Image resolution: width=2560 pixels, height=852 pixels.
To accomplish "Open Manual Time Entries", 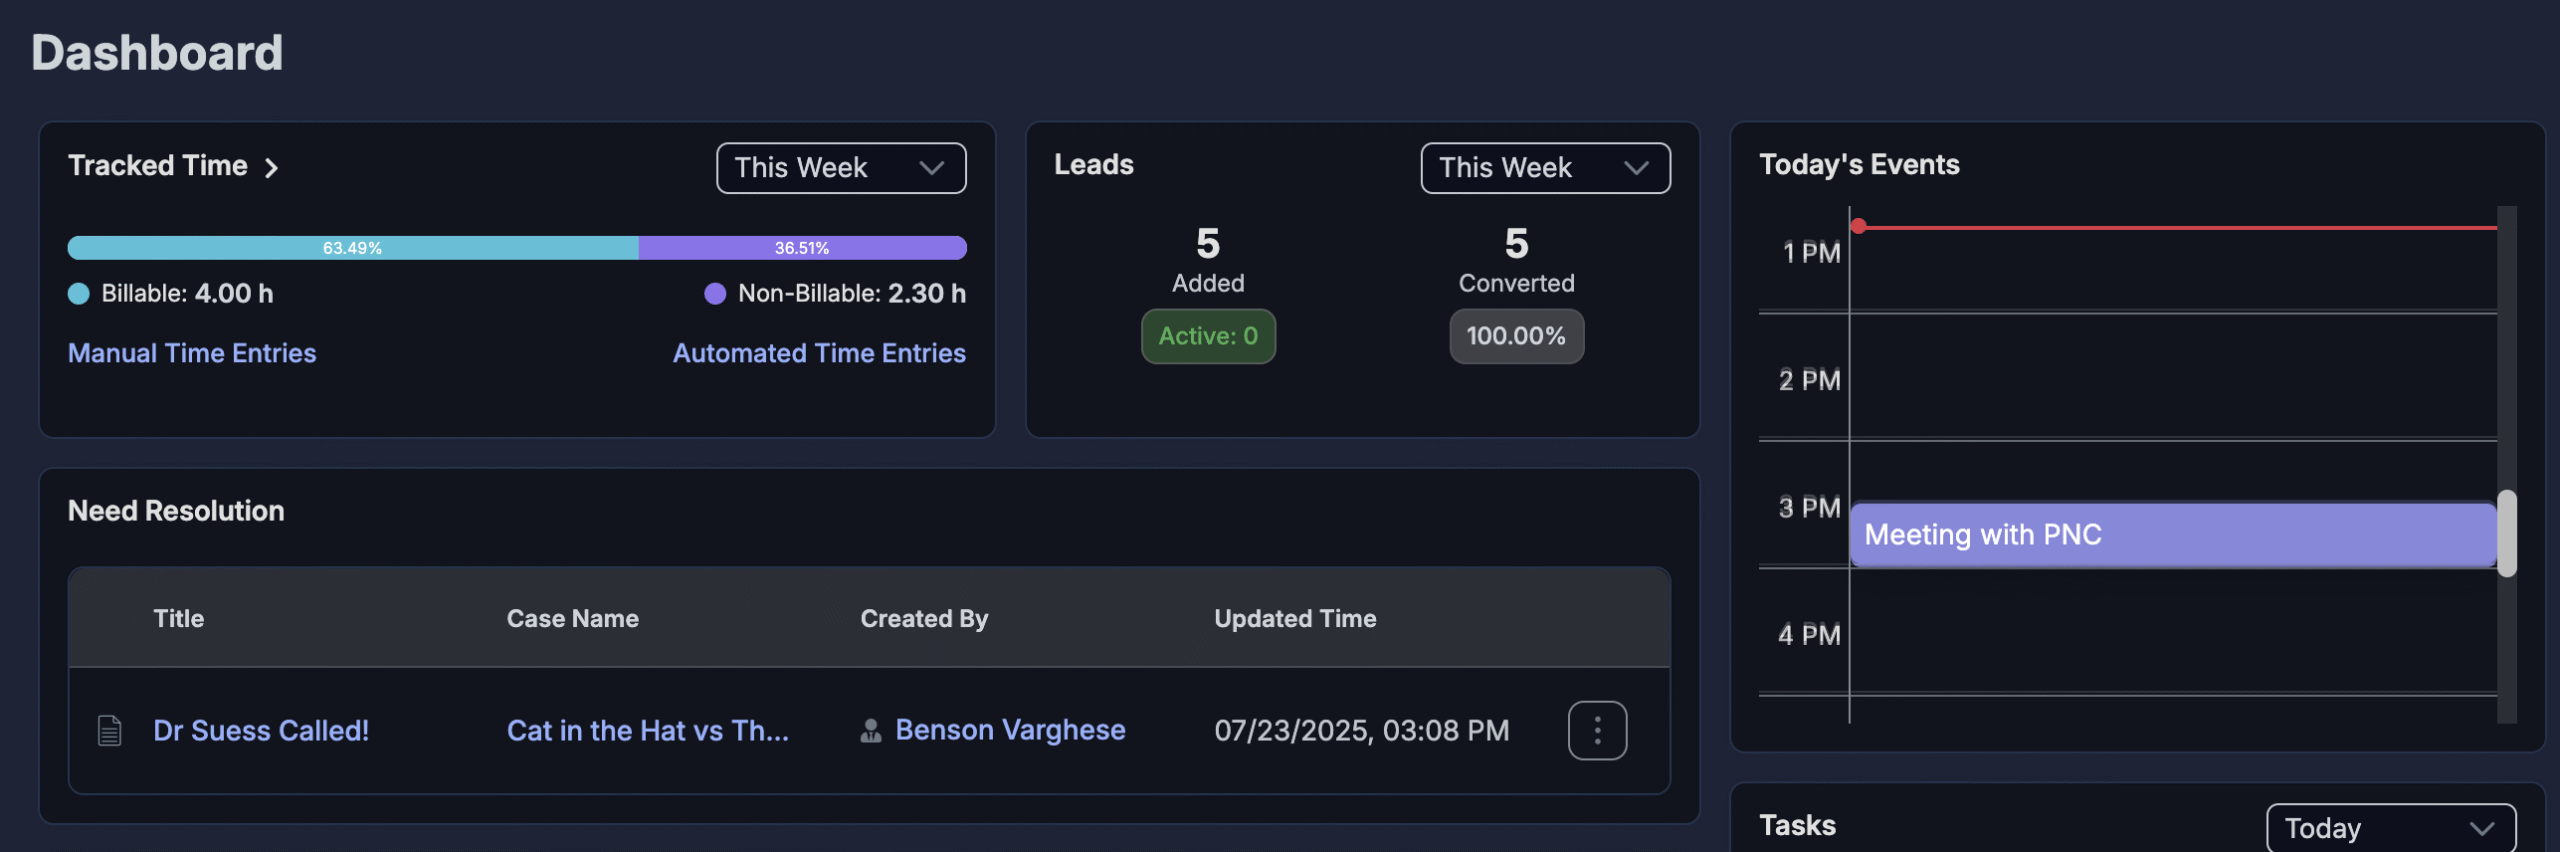I will (x=191, y=352).
